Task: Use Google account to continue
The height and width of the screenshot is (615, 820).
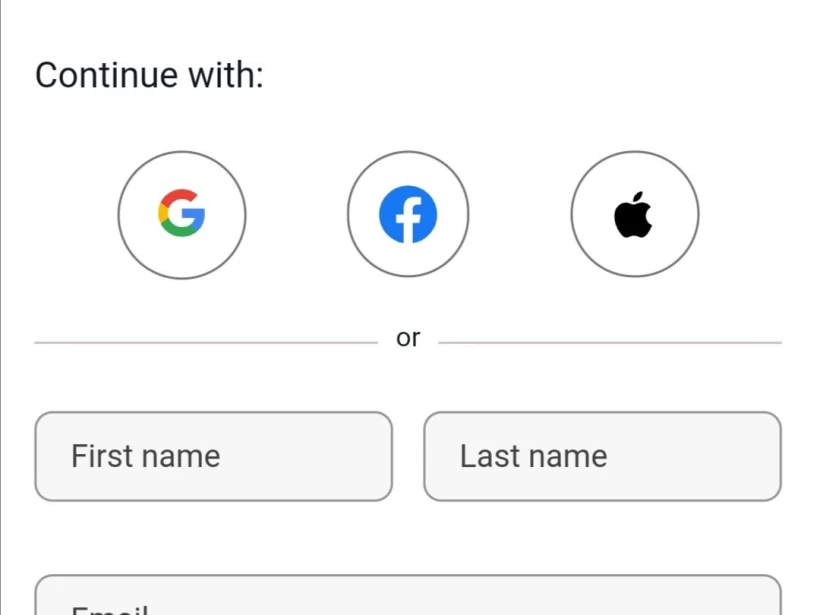Action: coord(182,215)
